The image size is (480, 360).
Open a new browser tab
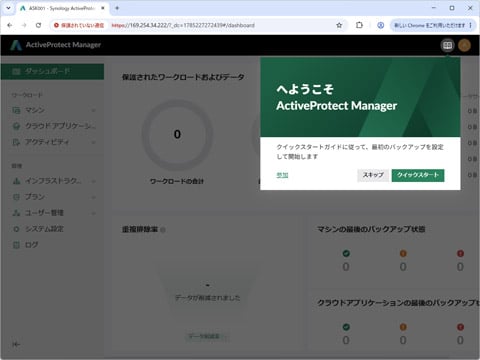[x=117, y=8]
